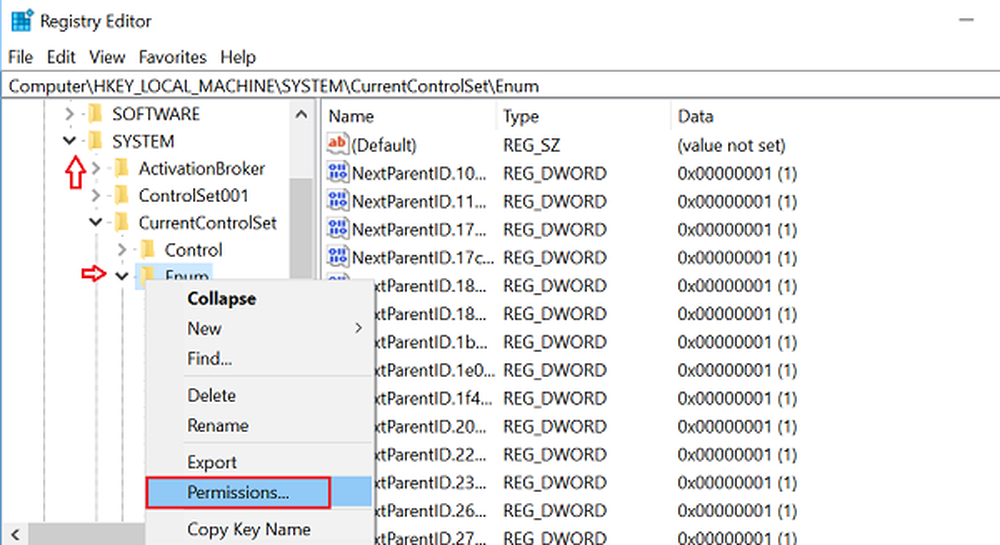Expand the Control key chevron
1000x545 pixels.
point(122,249)
